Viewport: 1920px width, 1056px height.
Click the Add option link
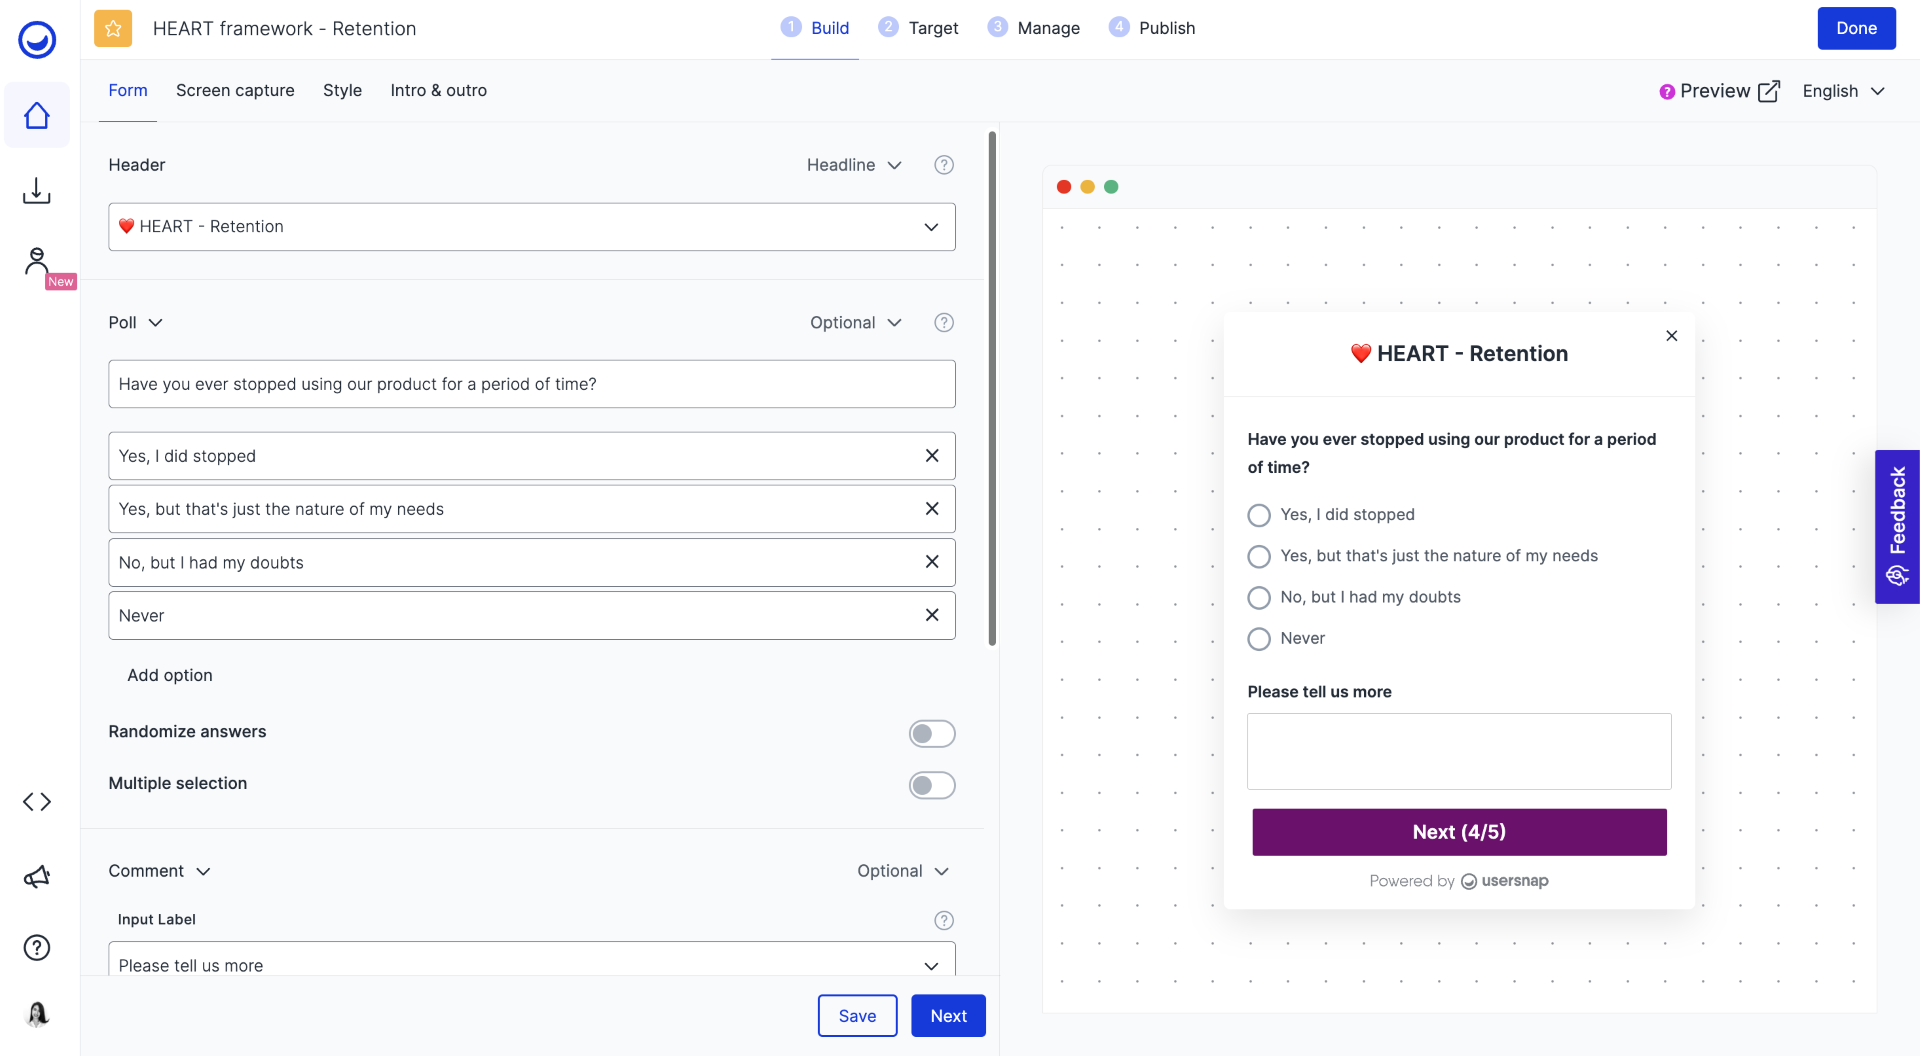pos(169,675)
